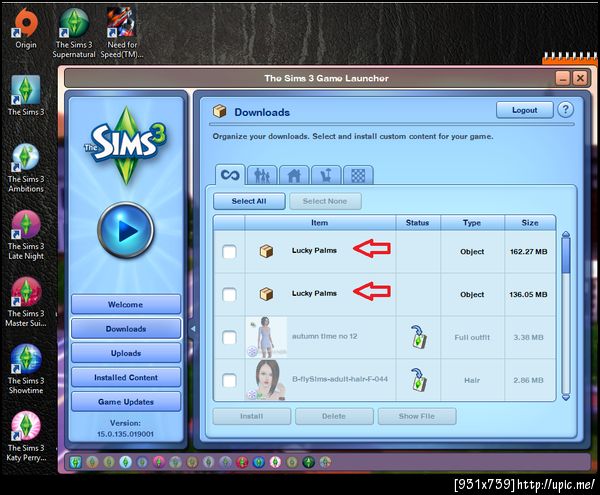The image size is (600, 495).
Task: Open the Origin desktop shortcut
Action: tap(26, 30)
